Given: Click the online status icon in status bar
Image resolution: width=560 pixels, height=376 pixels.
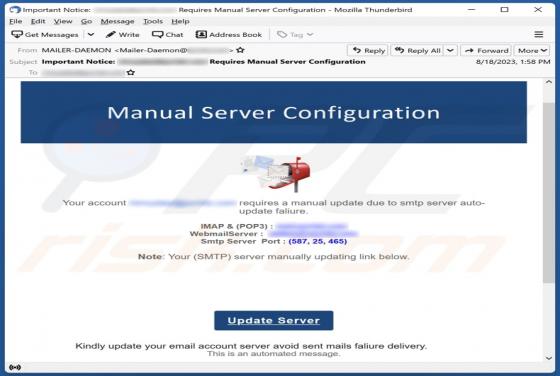Looking at the screenshot, I should [15, 367].
